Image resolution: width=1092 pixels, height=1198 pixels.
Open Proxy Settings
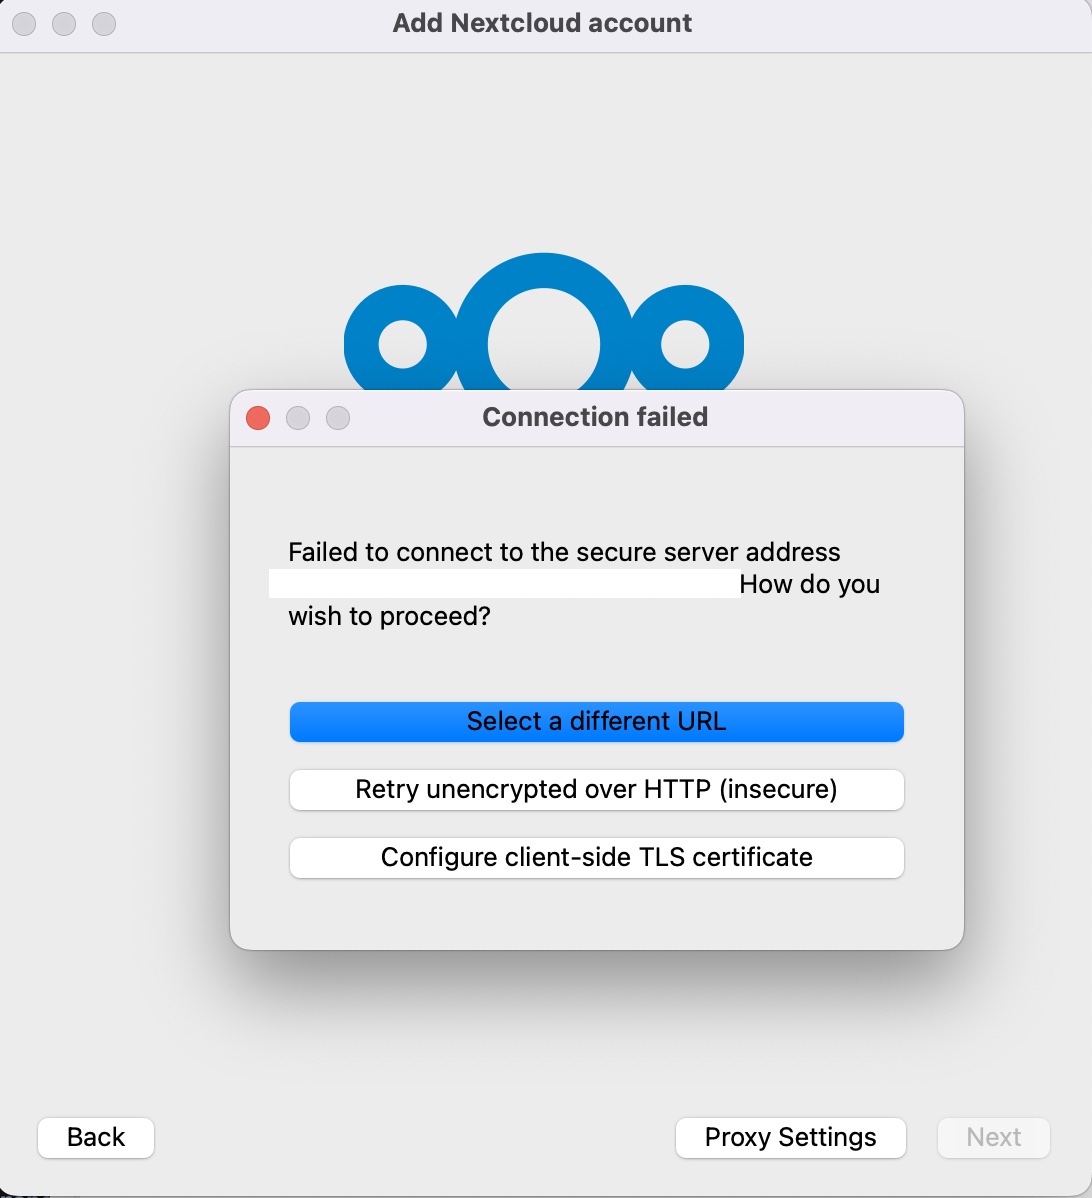[790, 1137]
